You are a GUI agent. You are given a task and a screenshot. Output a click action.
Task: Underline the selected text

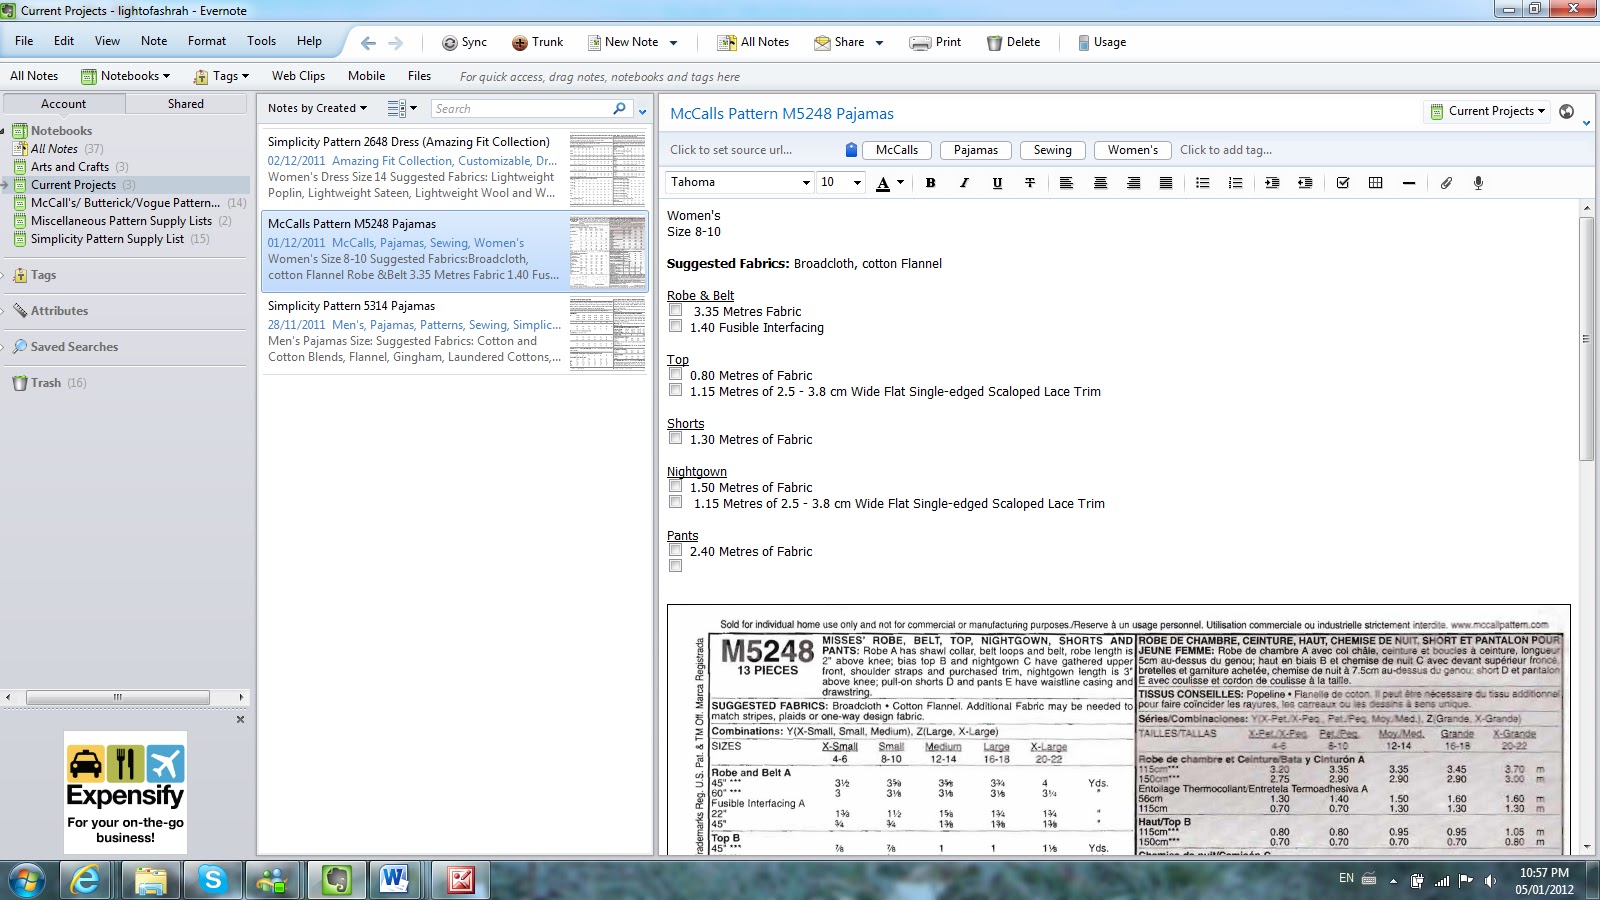tap(997, 183)
